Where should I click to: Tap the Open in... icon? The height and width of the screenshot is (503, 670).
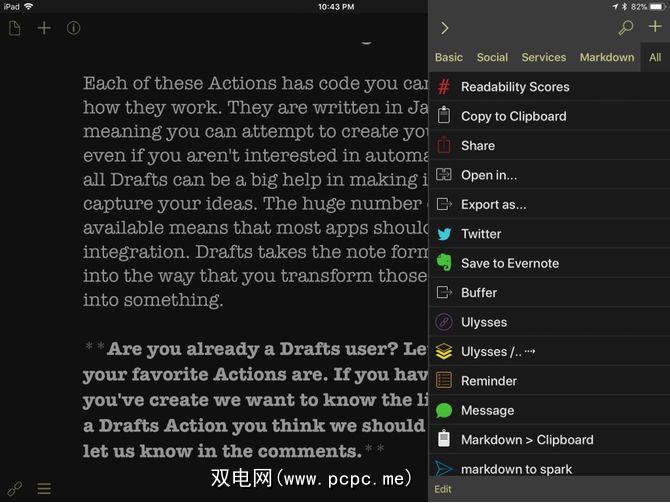click(444, 175)
